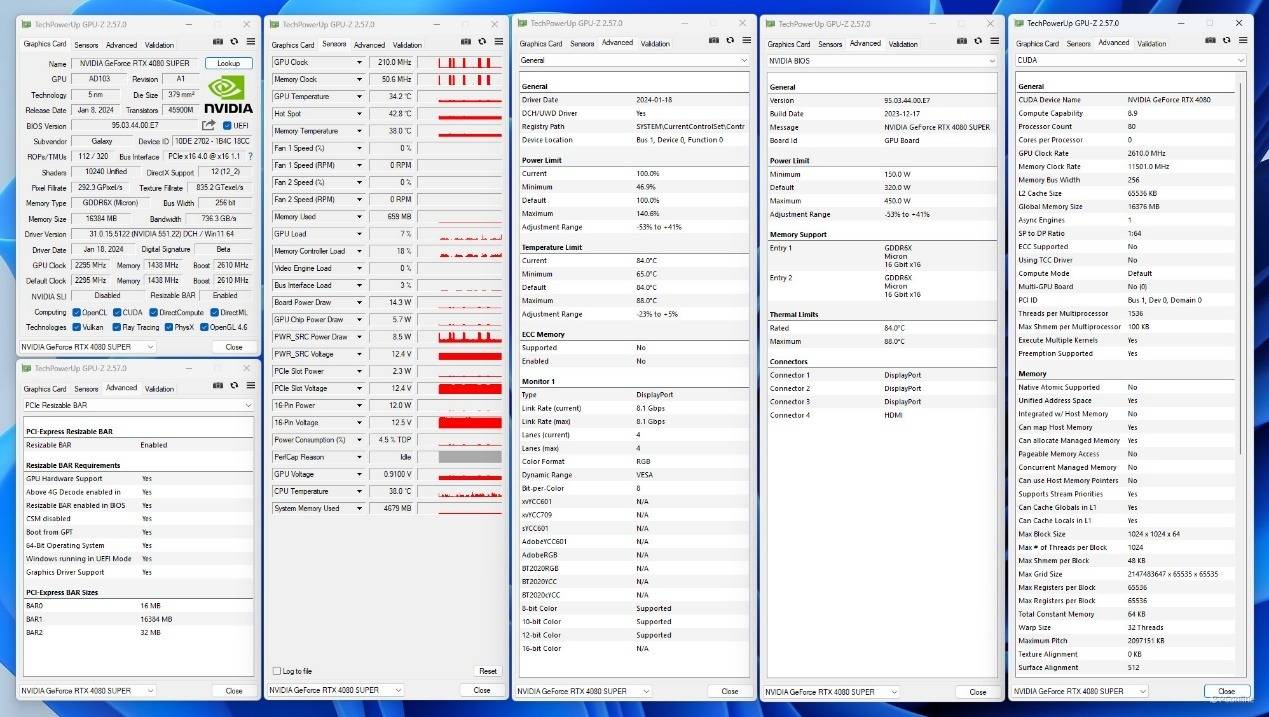Viewport: 1269px width, 717px height.
Task: Toggle the Ray Tracing checkbox
Action: [x=118, y=327]
